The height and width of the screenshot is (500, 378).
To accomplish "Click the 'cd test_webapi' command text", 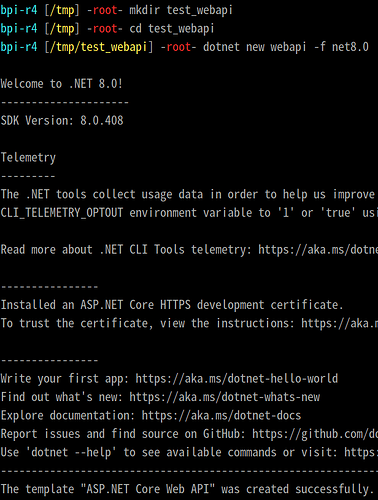I will [x=171, y=29].
